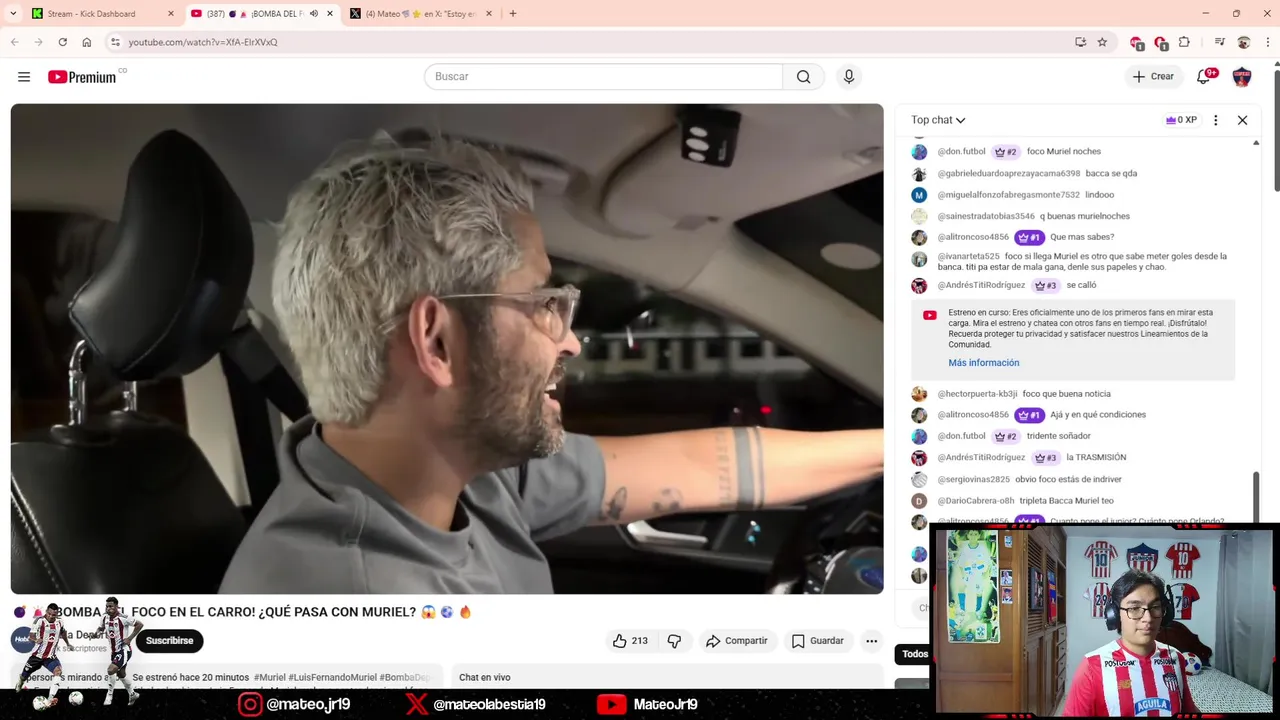Open the Más información link in chat
This screenshot has height=720, width=1280.
(x=984, y=363)
